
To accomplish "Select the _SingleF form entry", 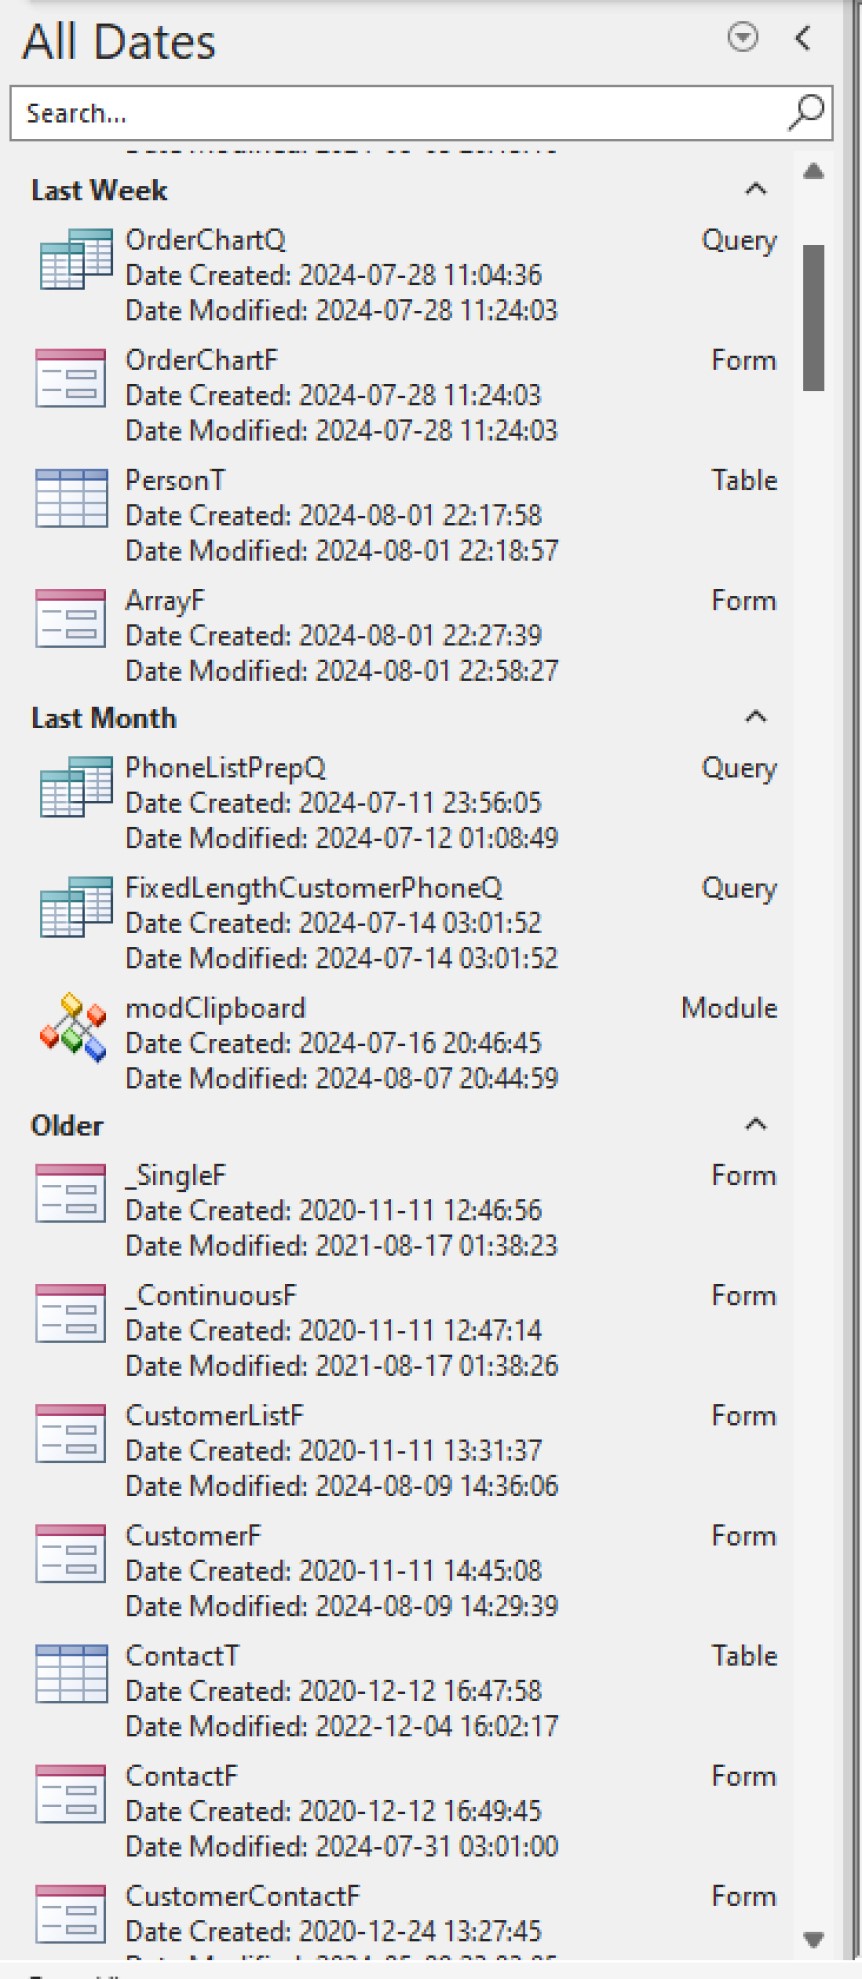I will 177,1176.
